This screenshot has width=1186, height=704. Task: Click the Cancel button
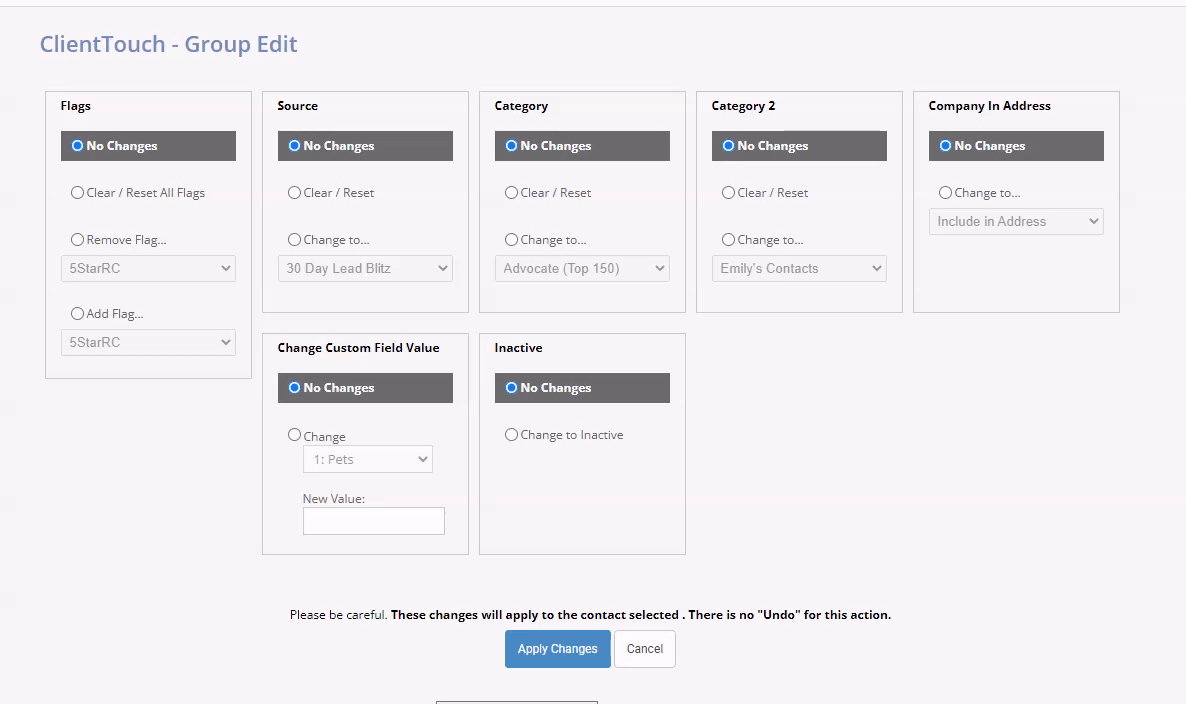(644, 649)
